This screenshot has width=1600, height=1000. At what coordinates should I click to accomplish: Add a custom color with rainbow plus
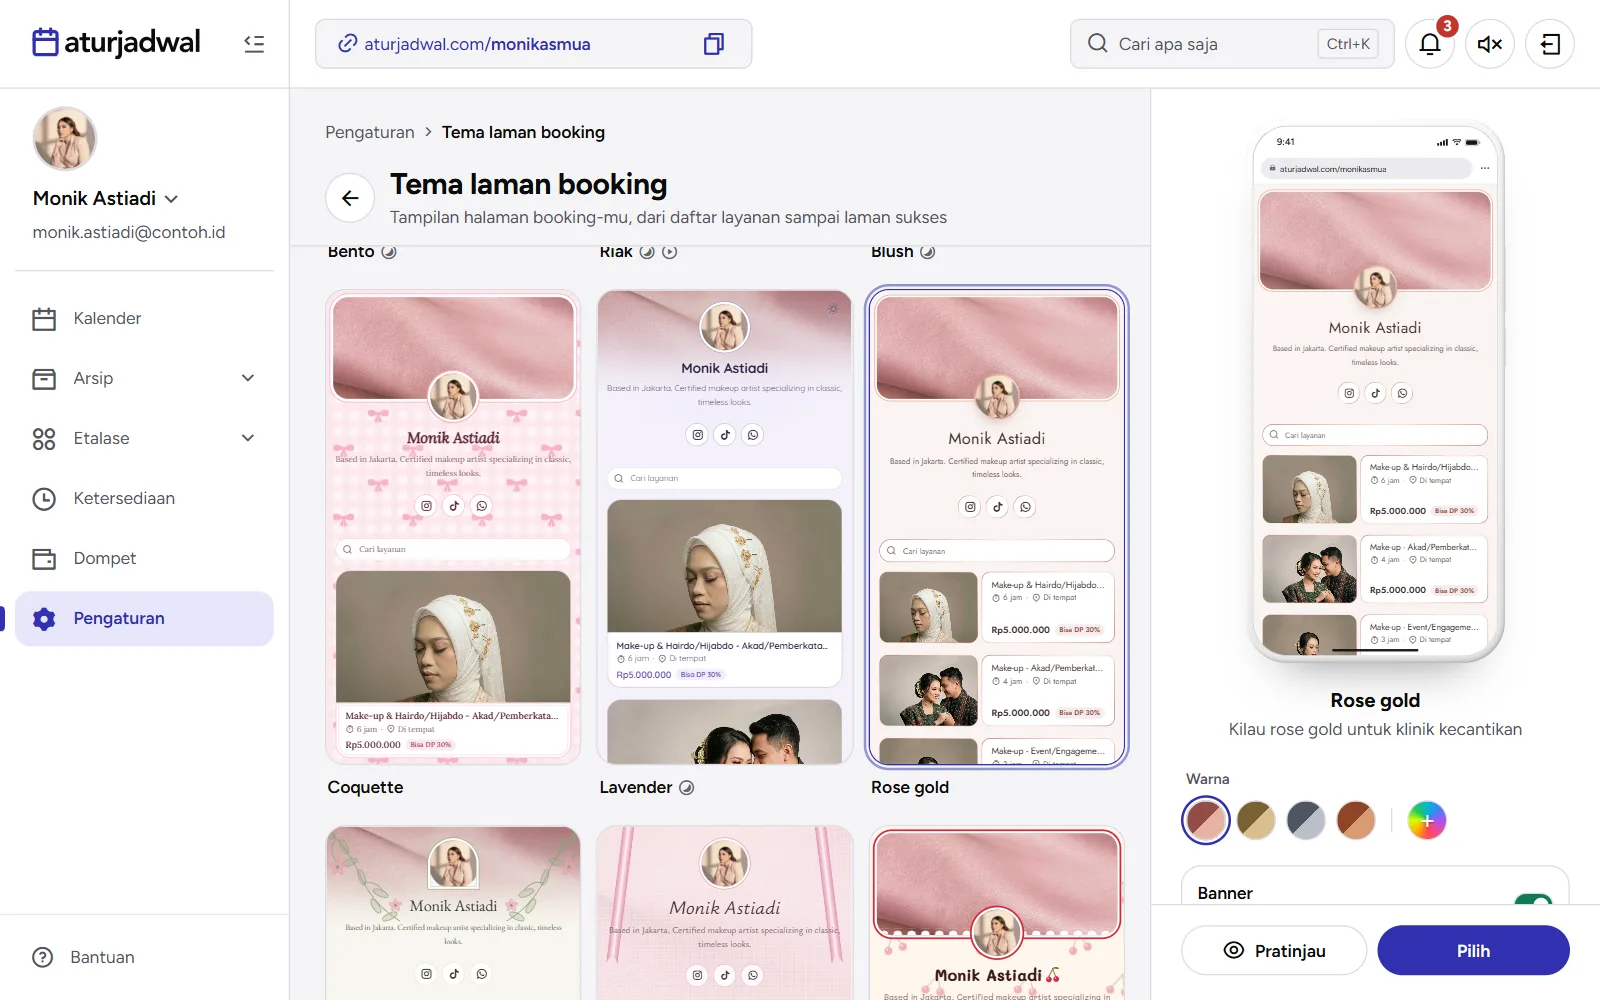[x=1427, y=820]
